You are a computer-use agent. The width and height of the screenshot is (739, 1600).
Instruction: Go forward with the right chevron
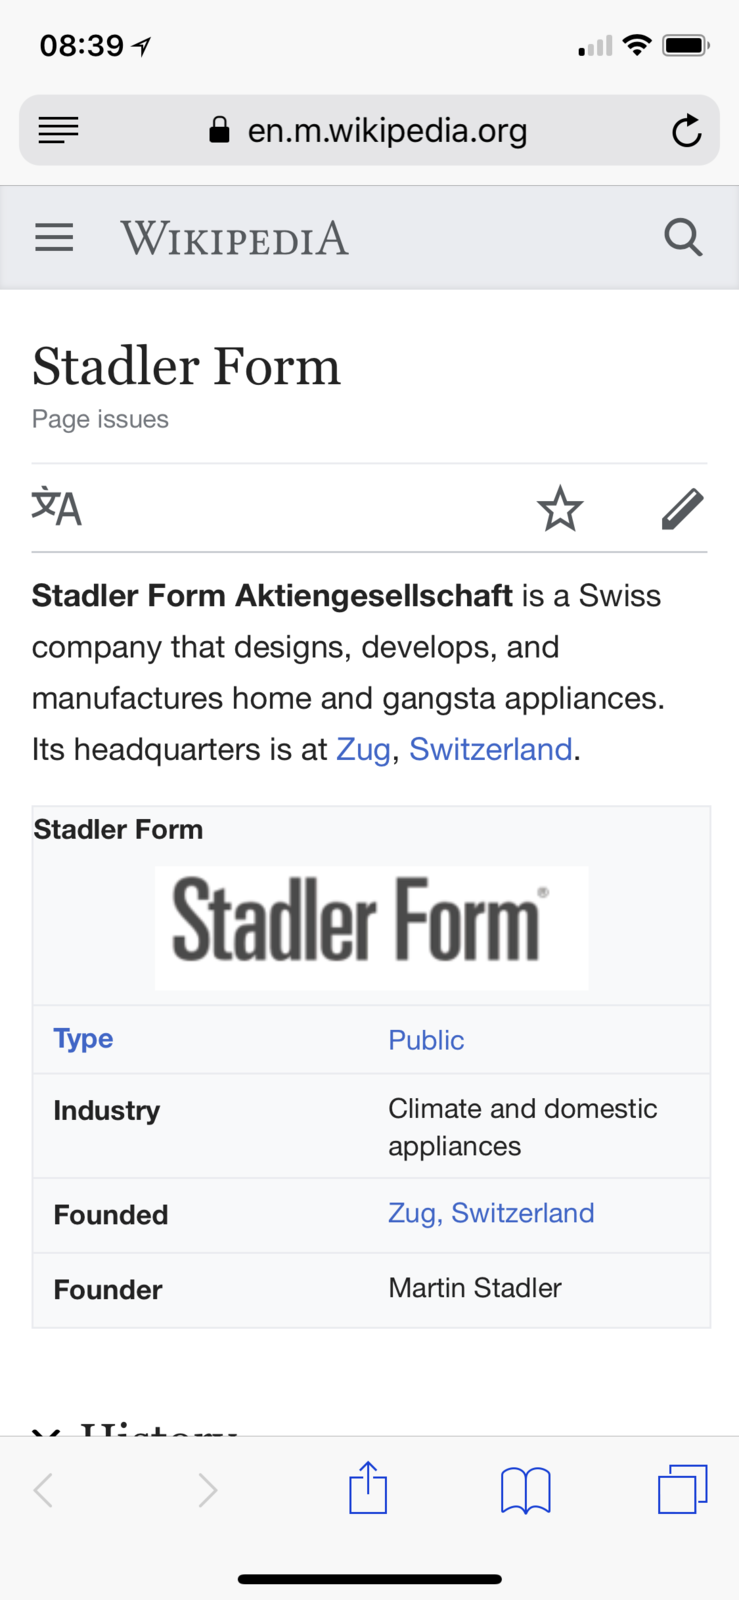[x=207, y=1490]
